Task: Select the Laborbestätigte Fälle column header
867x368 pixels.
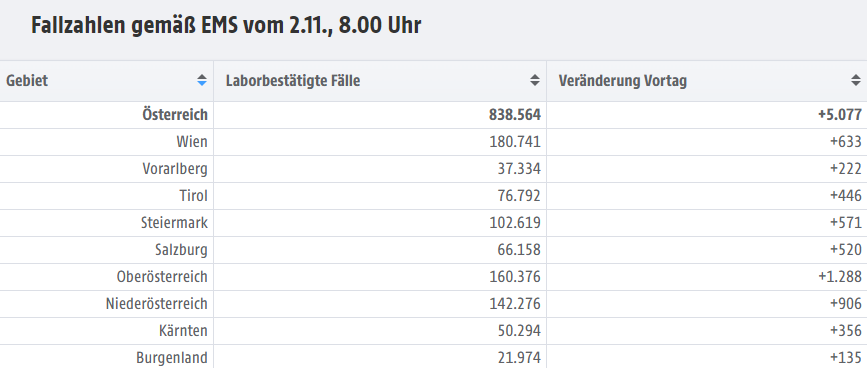Action: click(x=380, y=81)
